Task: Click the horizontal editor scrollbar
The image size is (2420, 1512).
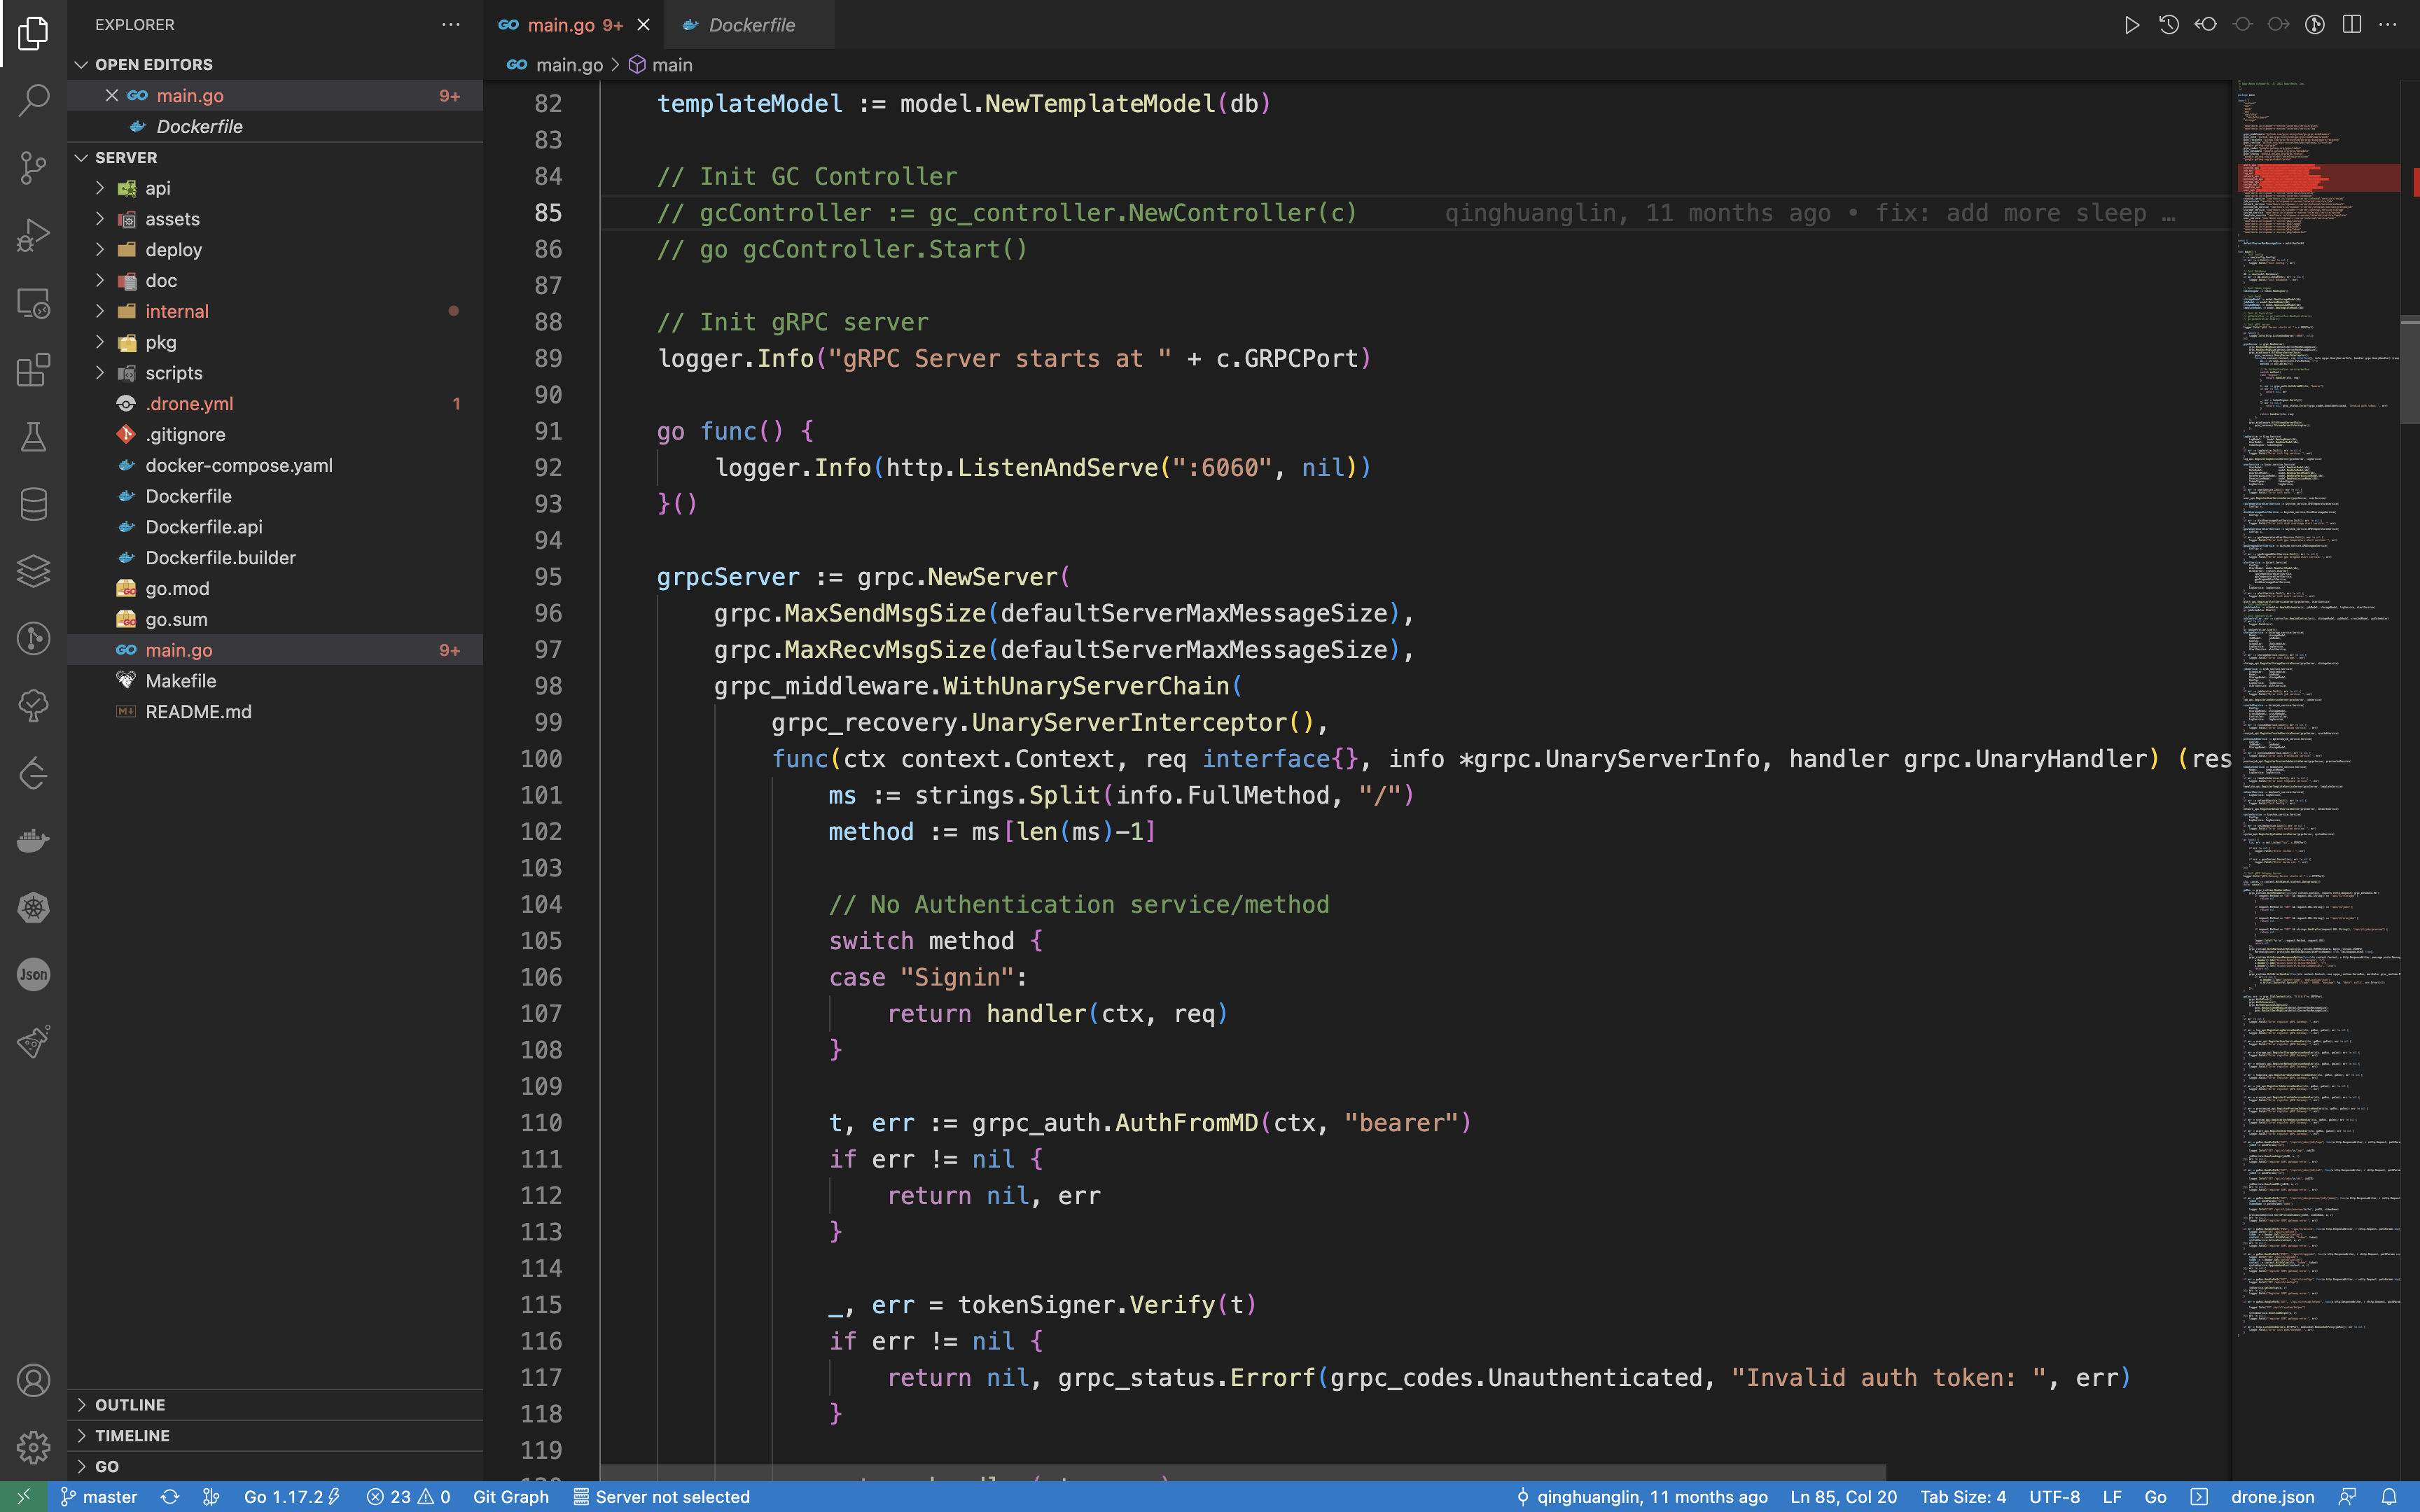Action: tap(1243, 1473)
